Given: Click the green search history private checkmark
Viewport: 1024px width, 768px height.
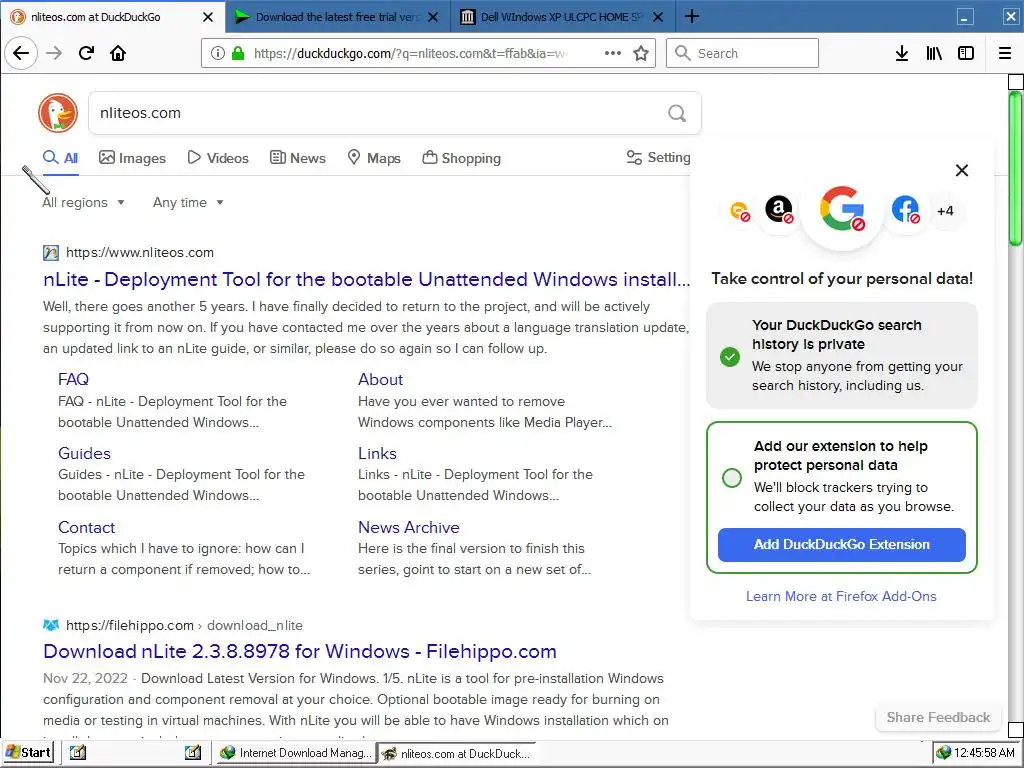Looking at the screenshot, I should tap(730, 357).
